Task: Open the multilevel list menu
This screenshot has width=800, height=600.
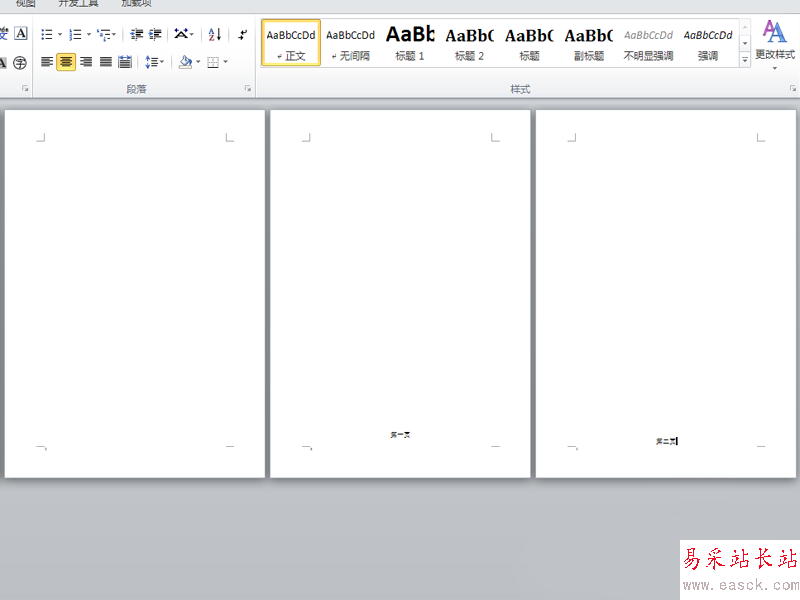Action: point(106,35)
